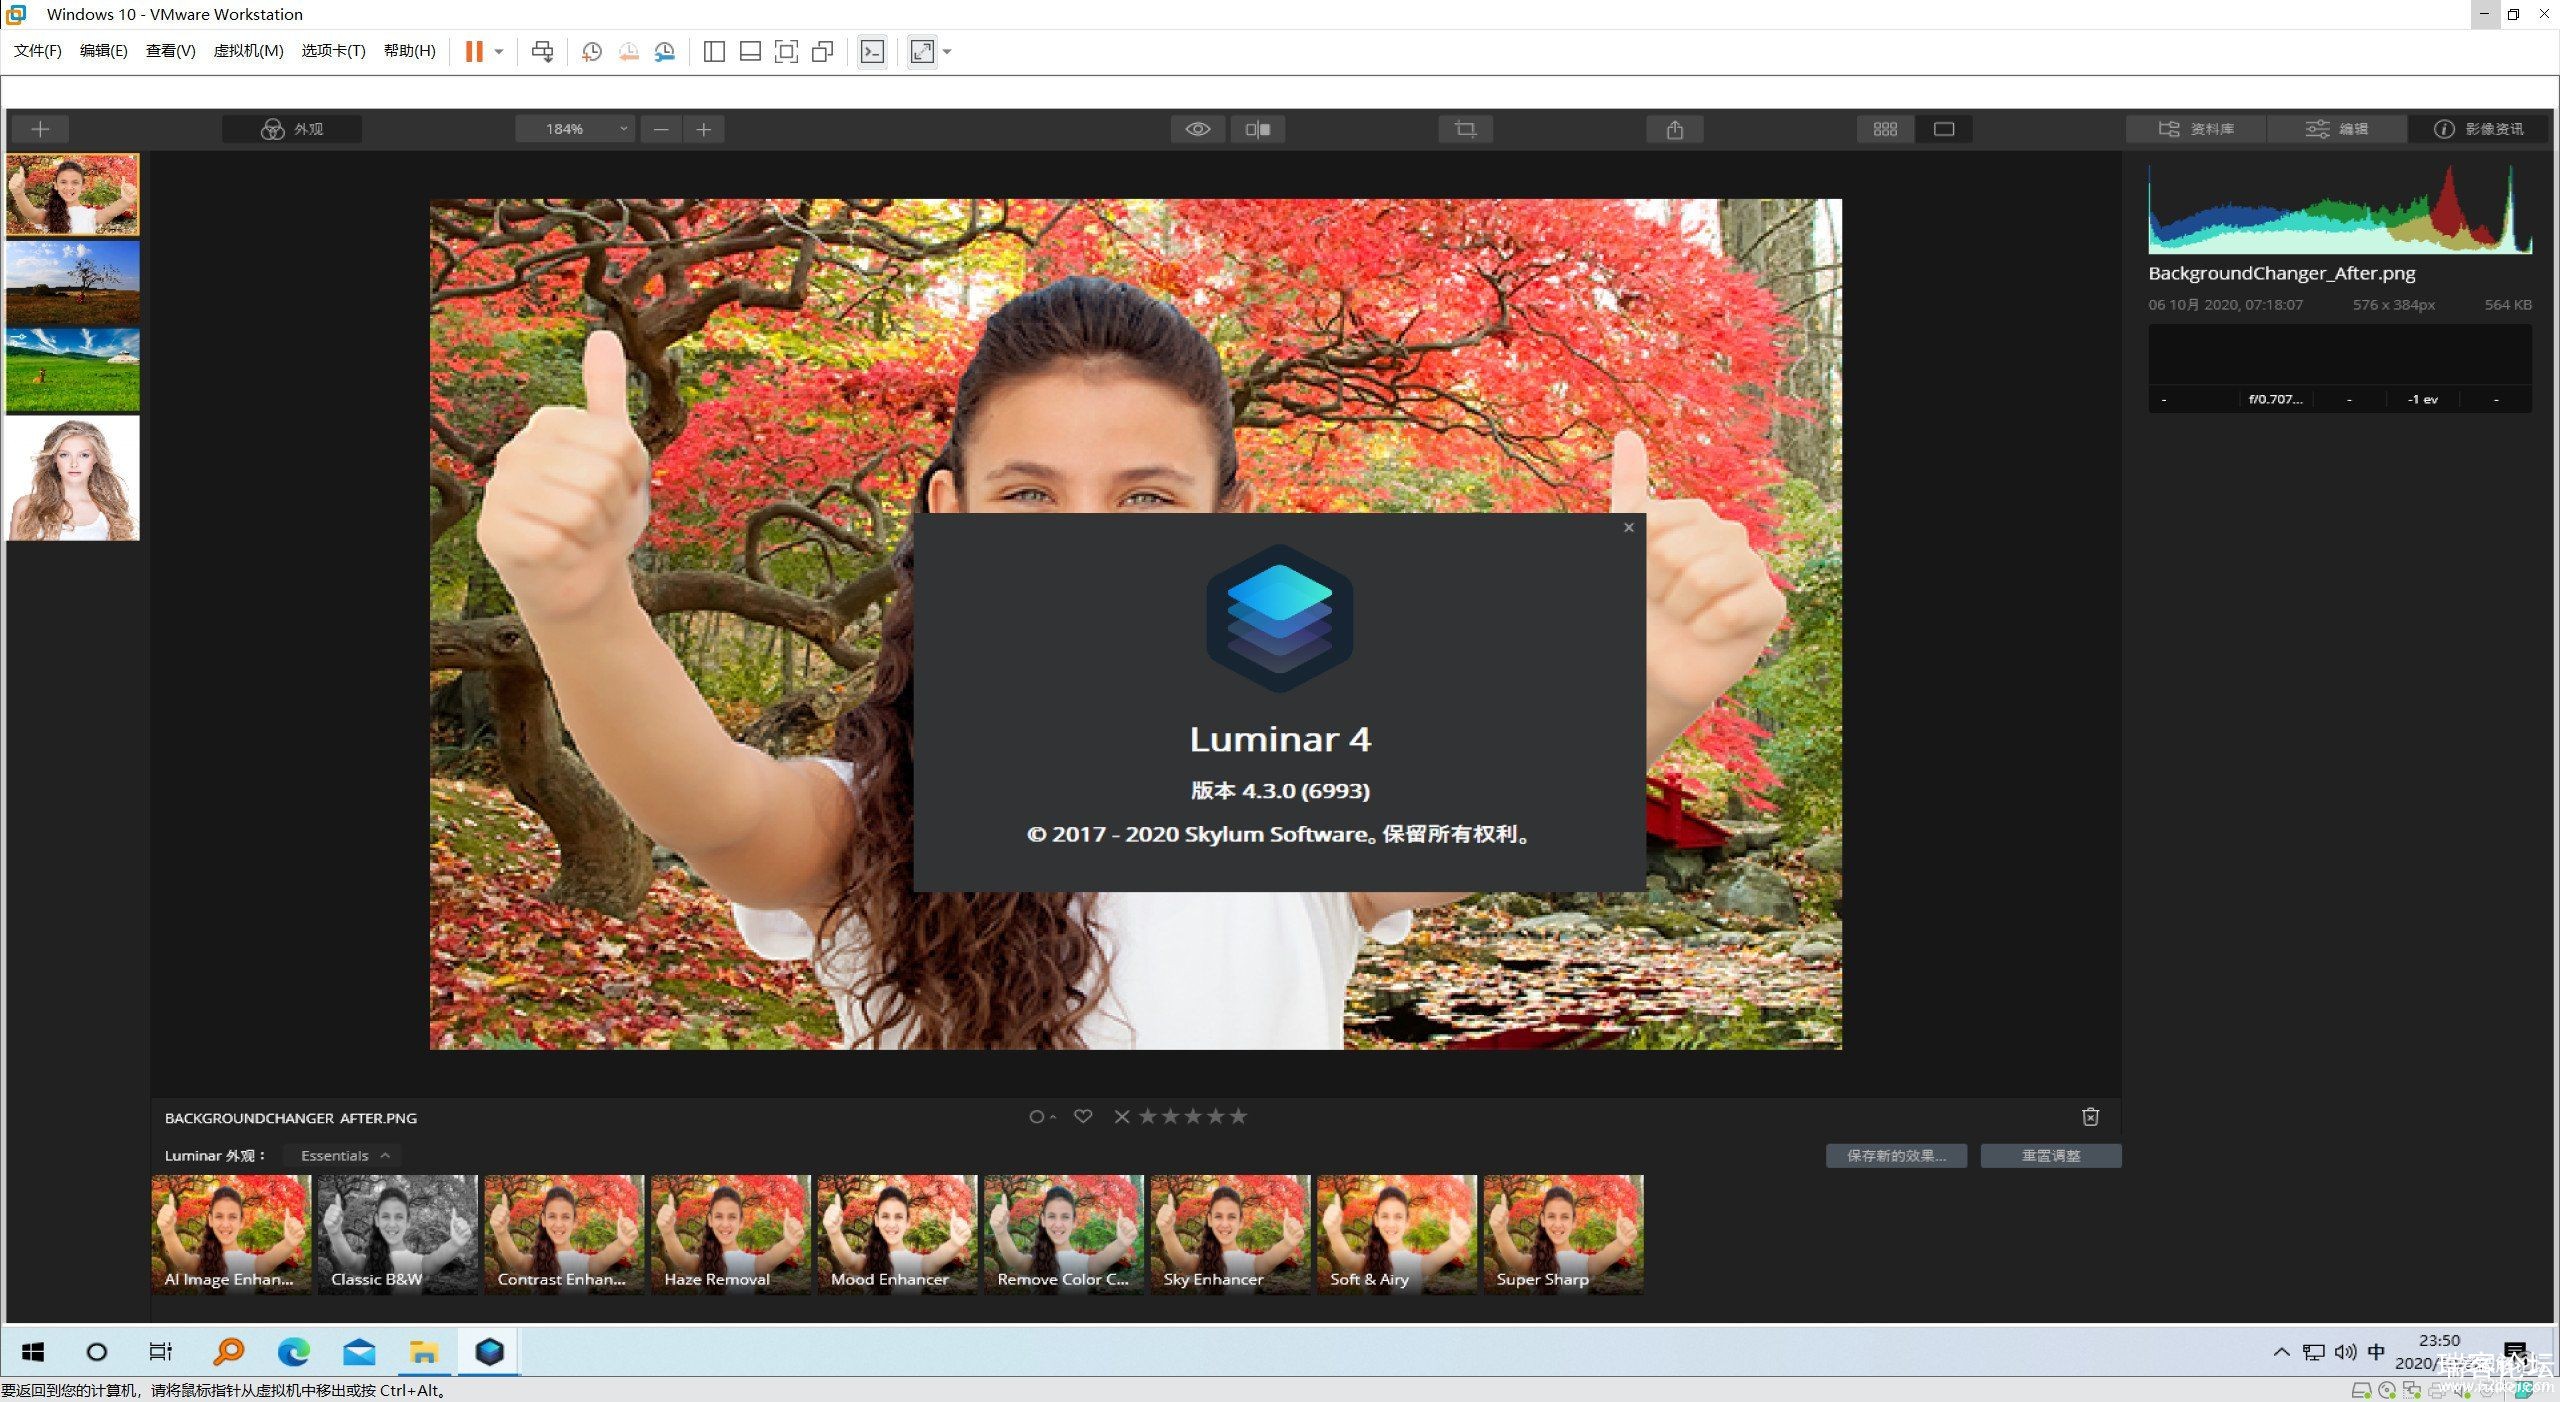
Task: Switch to gallery grid view
Action: [x=1885, y=129]
